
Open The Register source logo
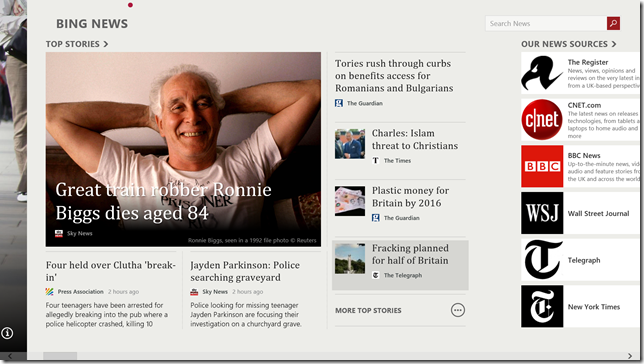click(x=542, y=73)
